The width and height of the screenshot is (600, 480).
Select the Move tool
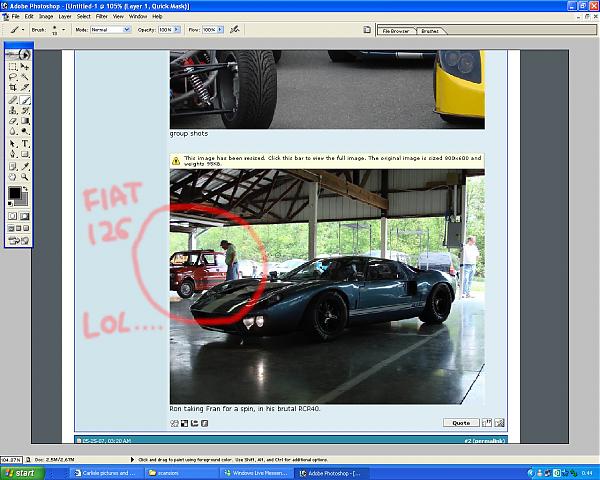pos(25,67)
